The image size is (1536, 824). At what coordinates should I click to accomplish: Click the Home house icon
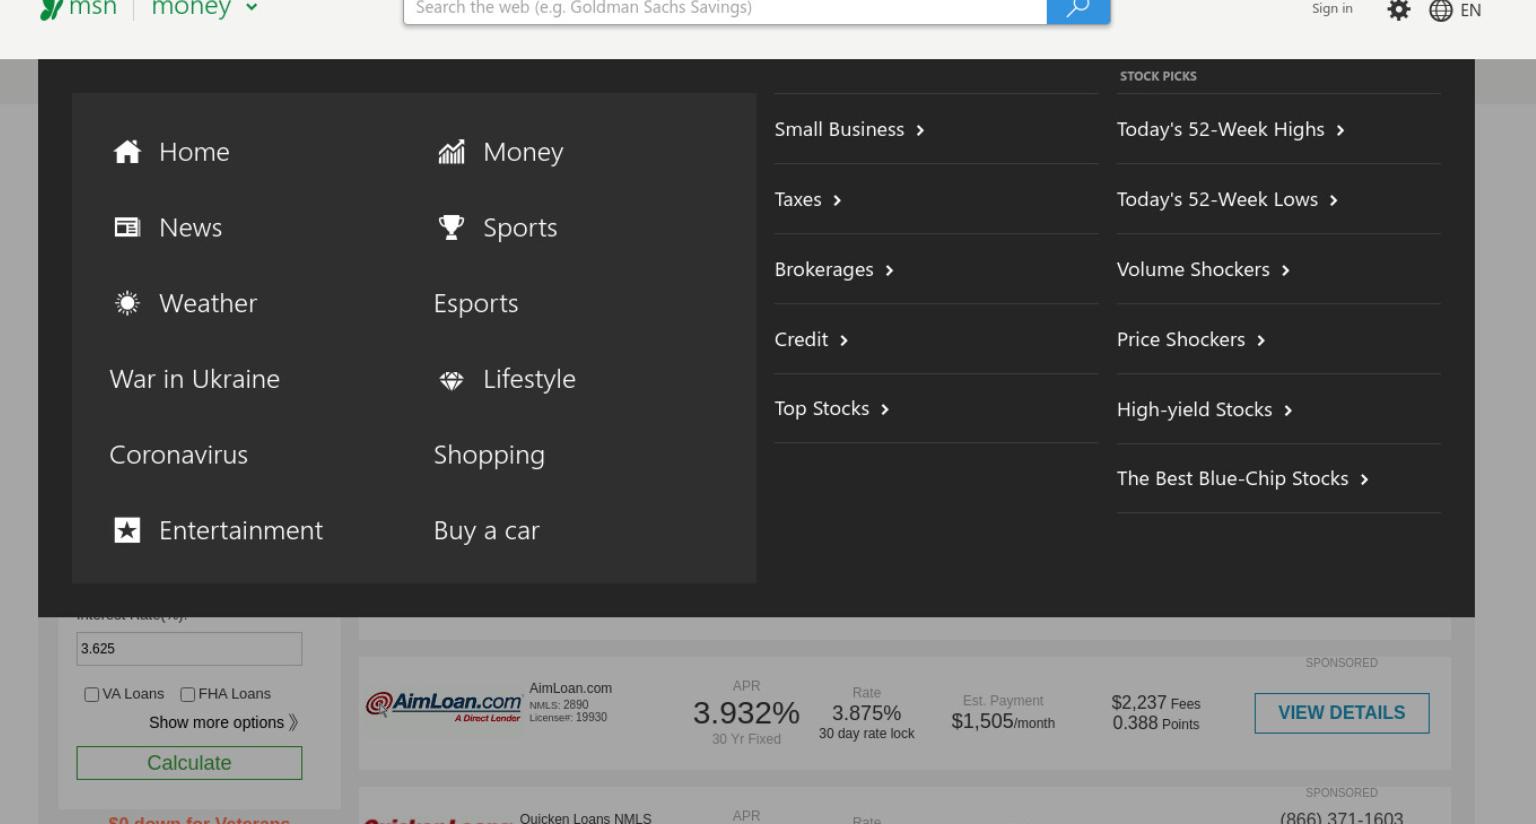click(127, 152)
